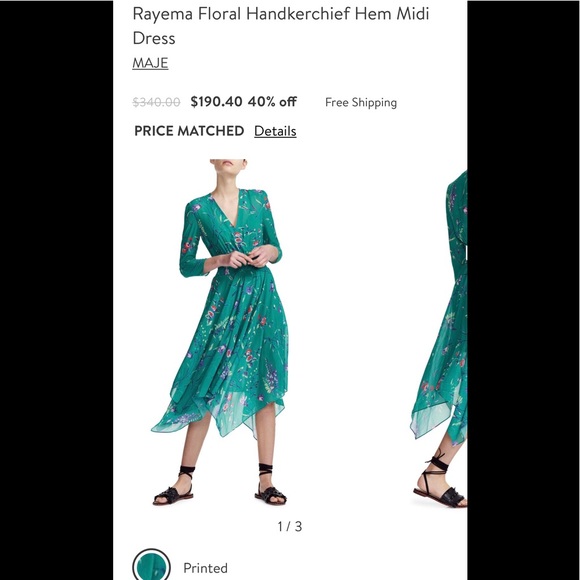Open the price match Details link

(275, 131)
